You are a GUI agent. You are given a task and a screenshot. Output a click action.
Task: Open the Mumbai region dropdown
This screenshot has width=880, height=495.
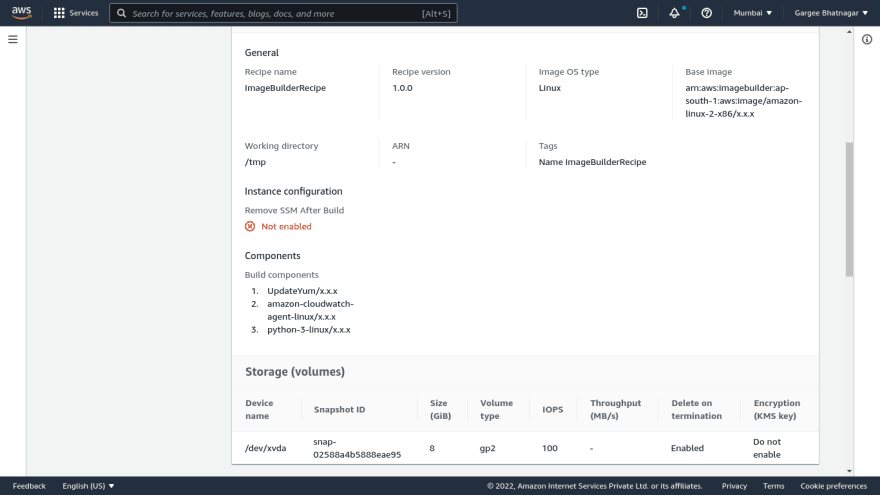753,13
